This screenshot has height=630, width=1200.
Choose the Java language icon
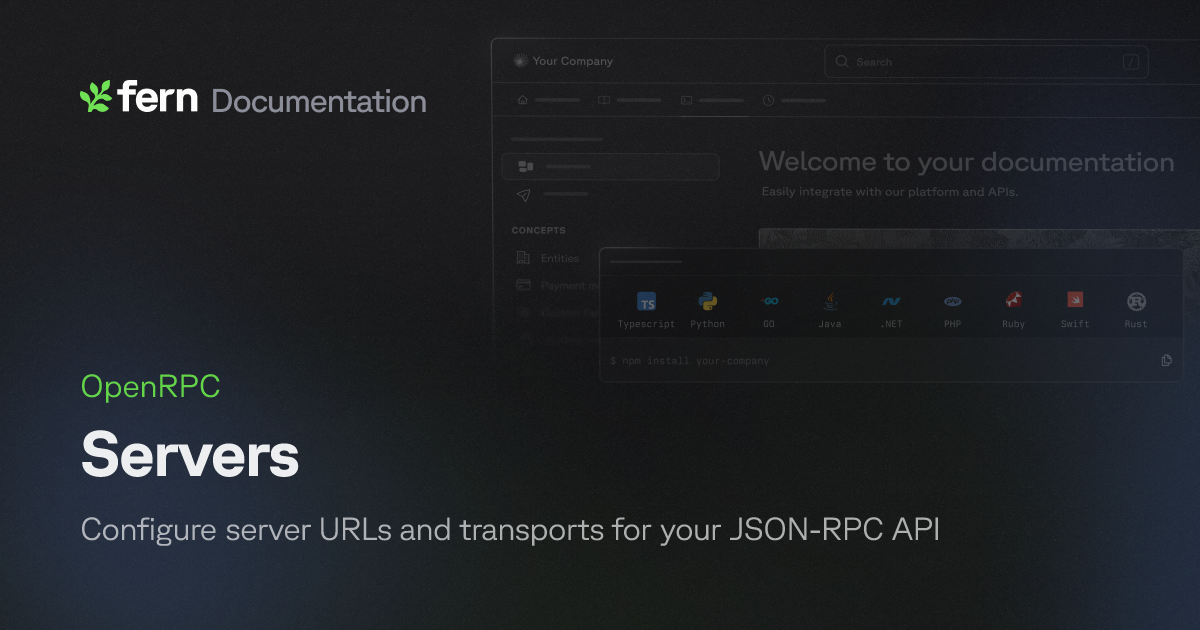pos(830,301)
